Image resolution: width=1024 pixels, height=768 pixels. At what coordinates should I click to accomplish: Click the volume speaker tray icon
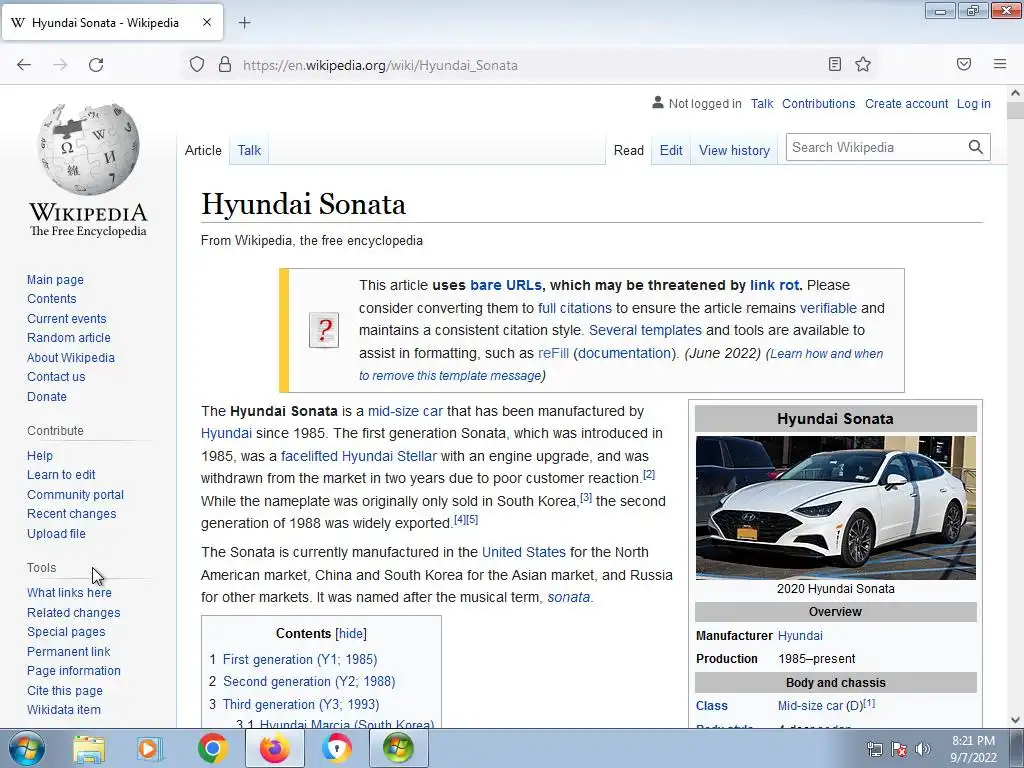[923, 749]
